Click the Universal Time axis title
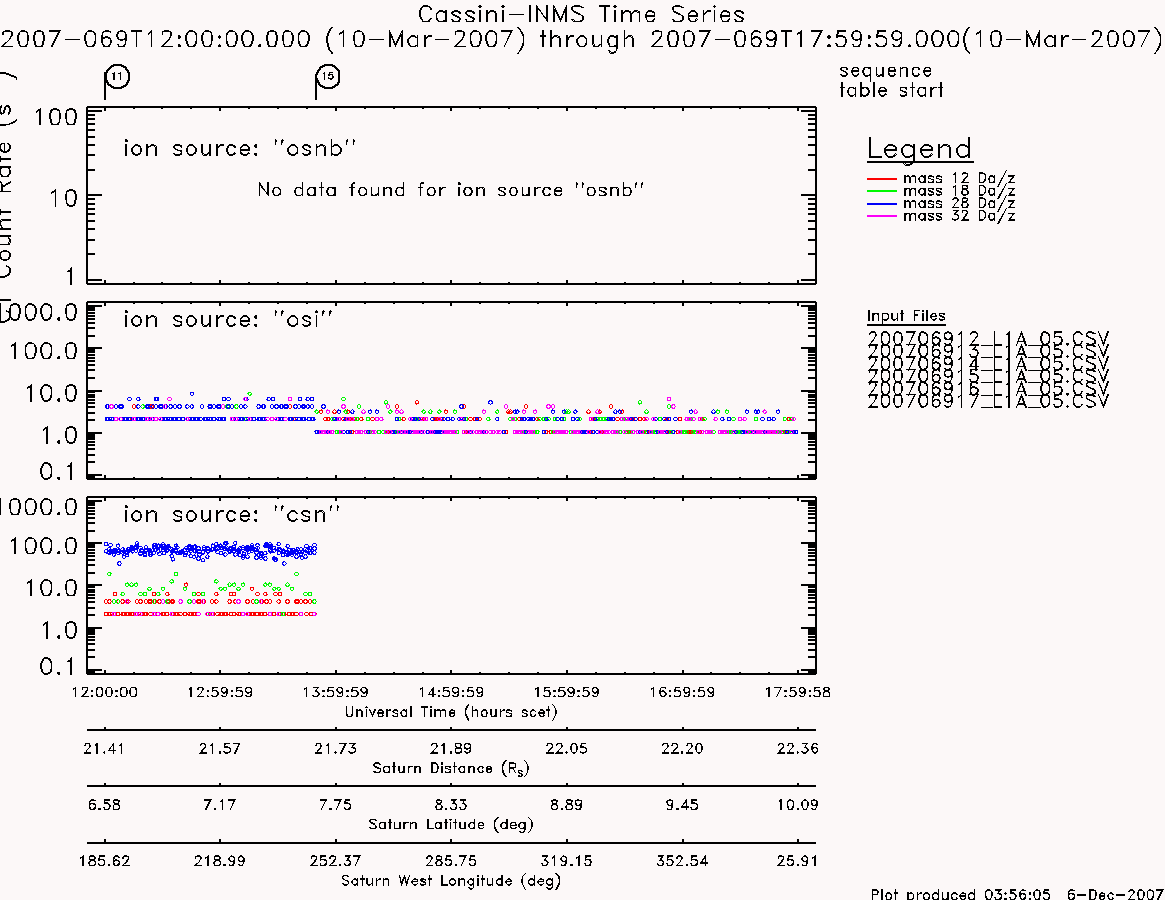Screen dimensions: 1165x900 tap(450, 712)
